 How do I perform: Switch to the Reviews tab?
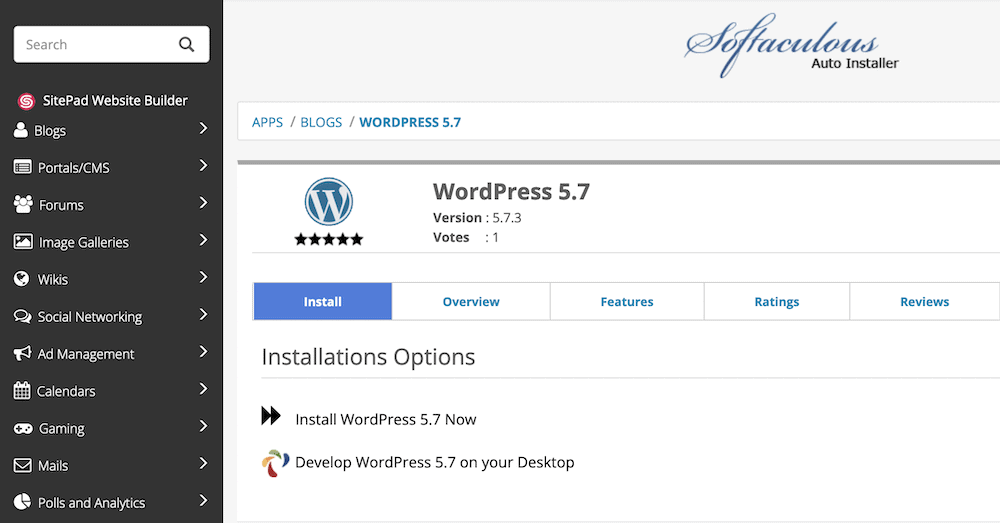pyautogui.click(x=925, y=301)
